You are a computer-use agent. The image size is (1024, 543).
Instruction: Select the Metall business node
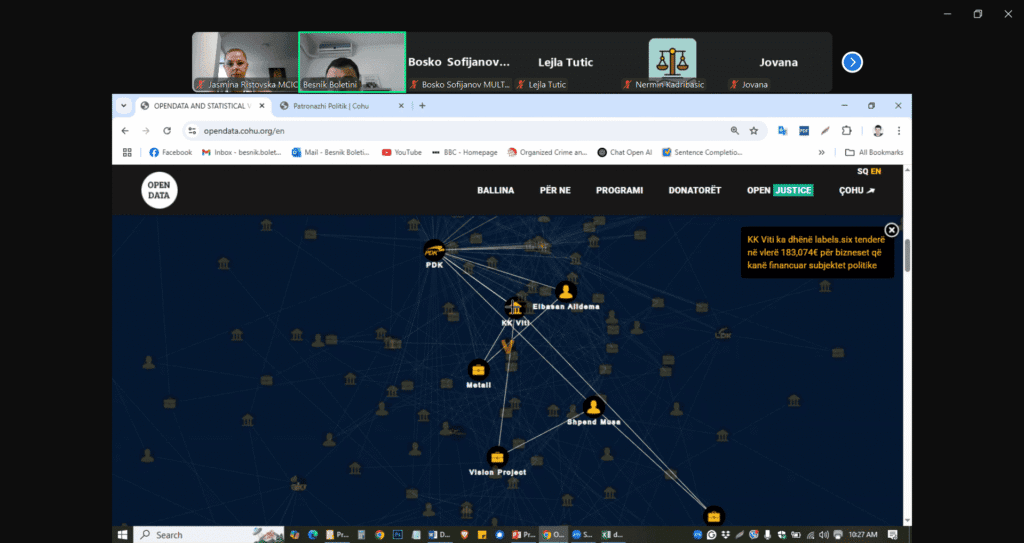pos(478,369)
